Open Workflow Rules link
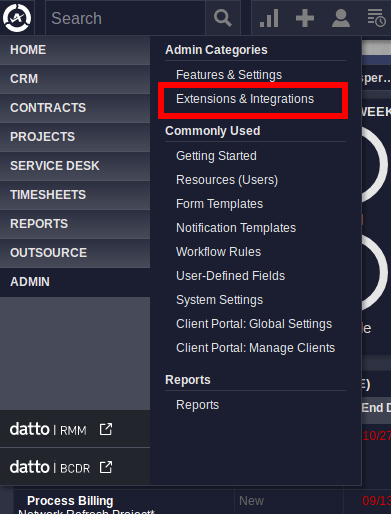 218,252
